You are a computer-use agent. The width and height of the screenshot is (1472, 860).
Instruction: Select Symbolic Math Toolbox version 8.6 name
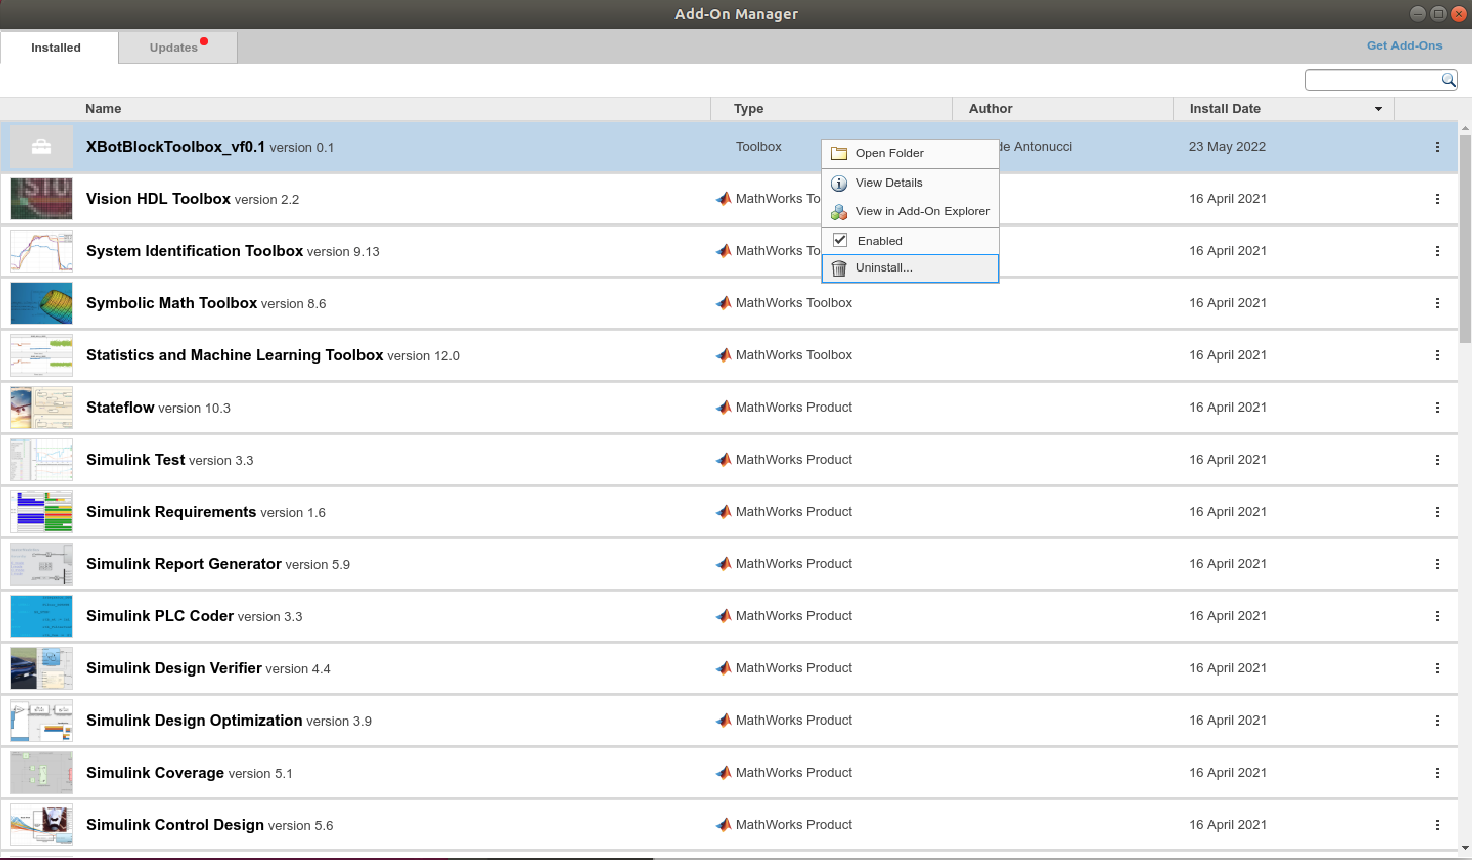click(206, 303)
